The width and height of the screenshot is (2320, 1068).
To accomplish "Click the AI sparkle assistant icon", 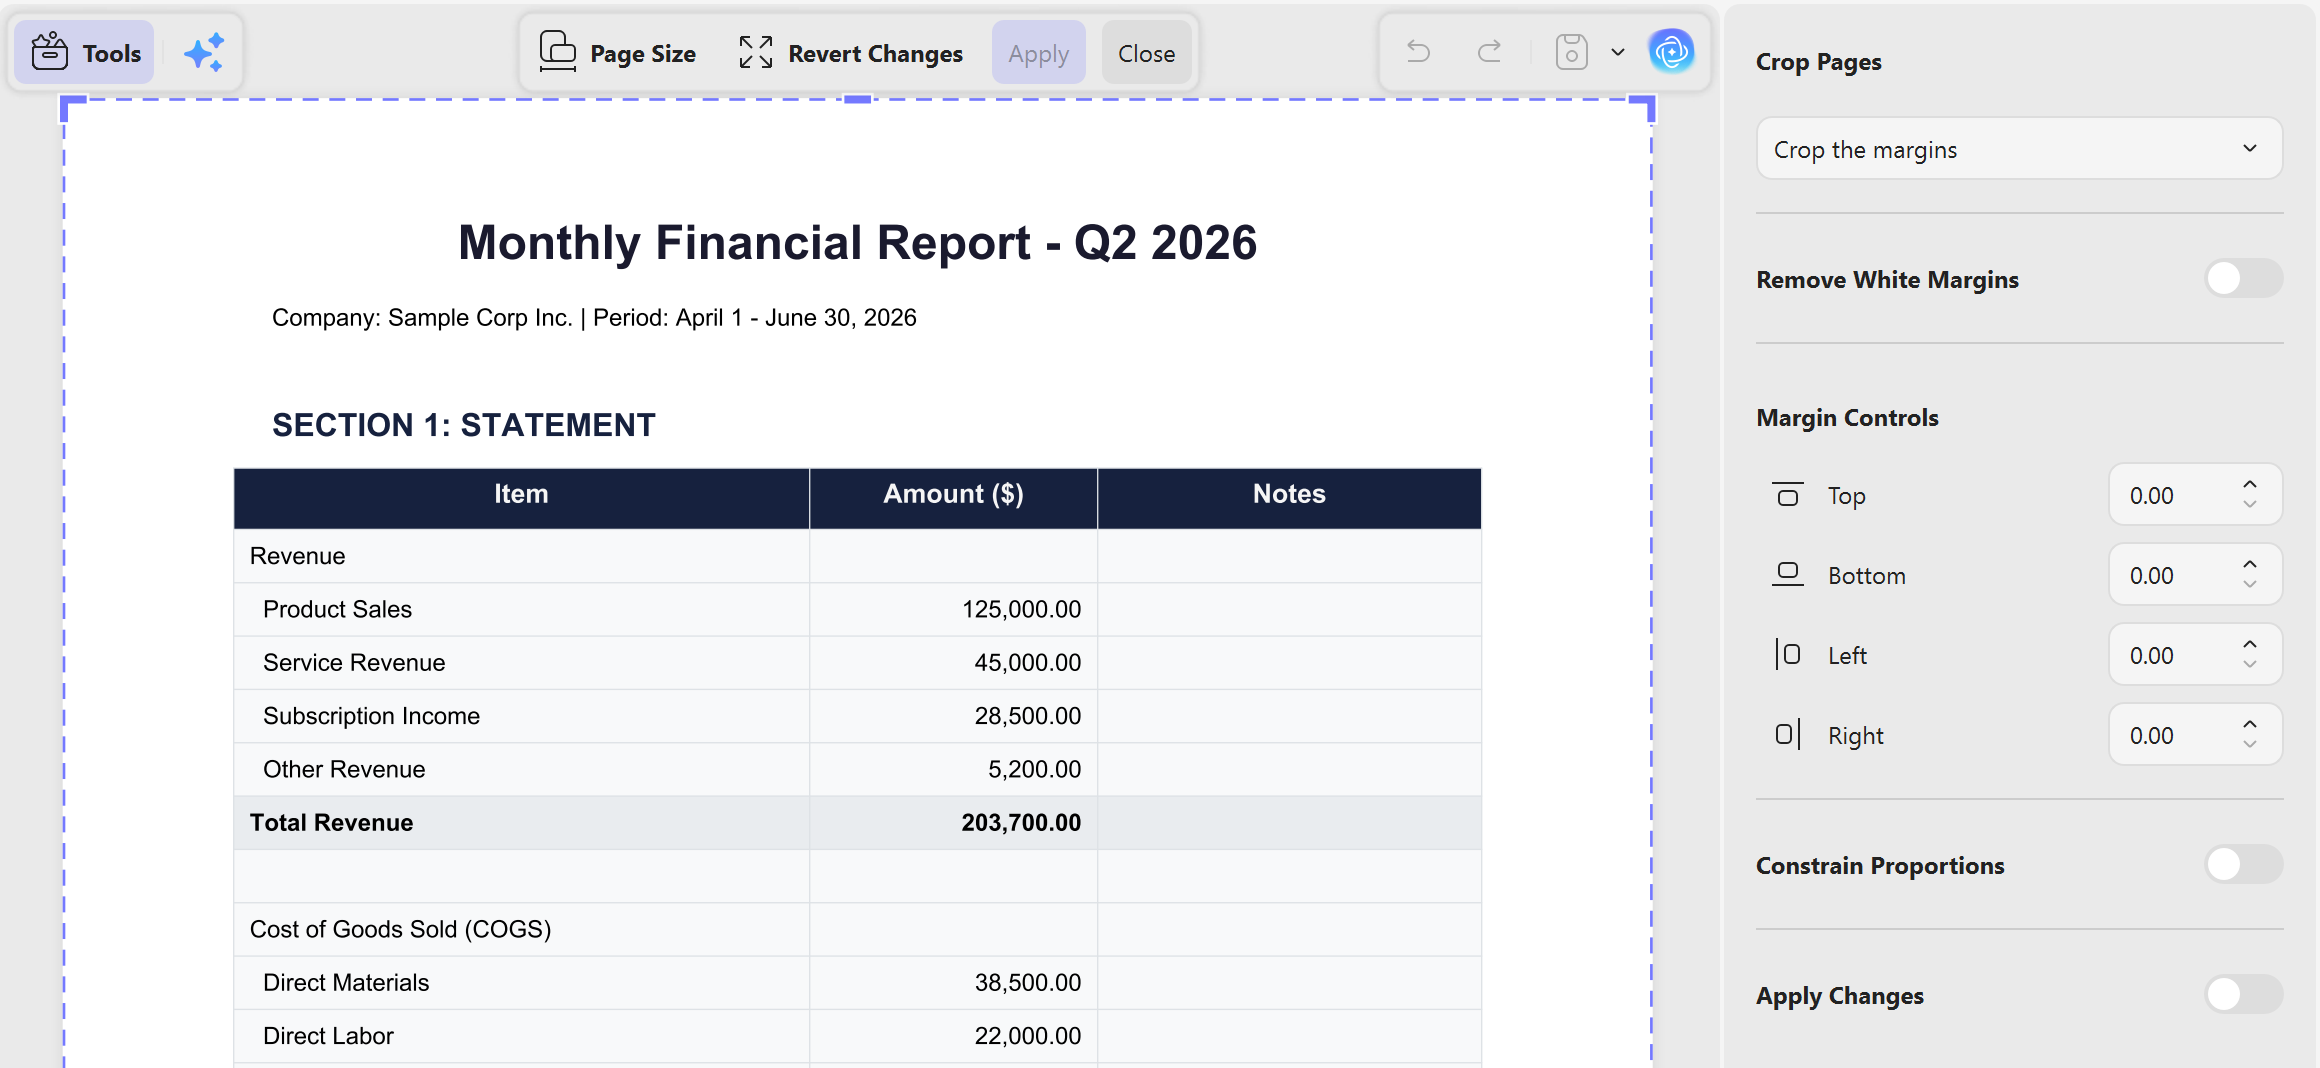I will pyautogui.click(x=204, y=53).
